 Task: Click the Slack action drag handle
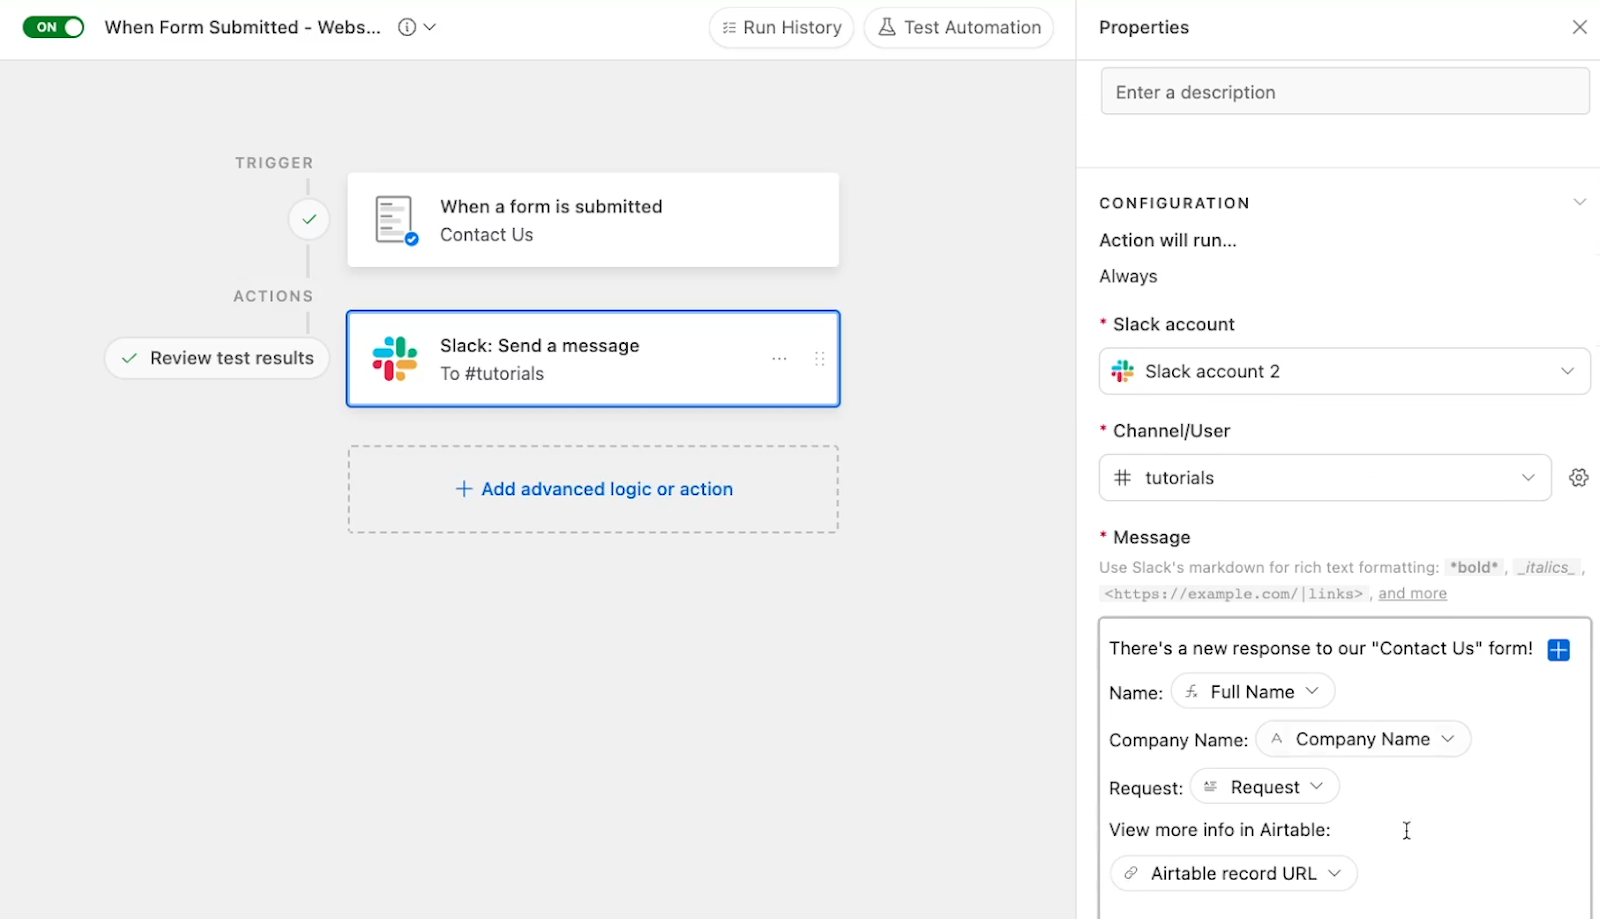click(x=819, y=358)
